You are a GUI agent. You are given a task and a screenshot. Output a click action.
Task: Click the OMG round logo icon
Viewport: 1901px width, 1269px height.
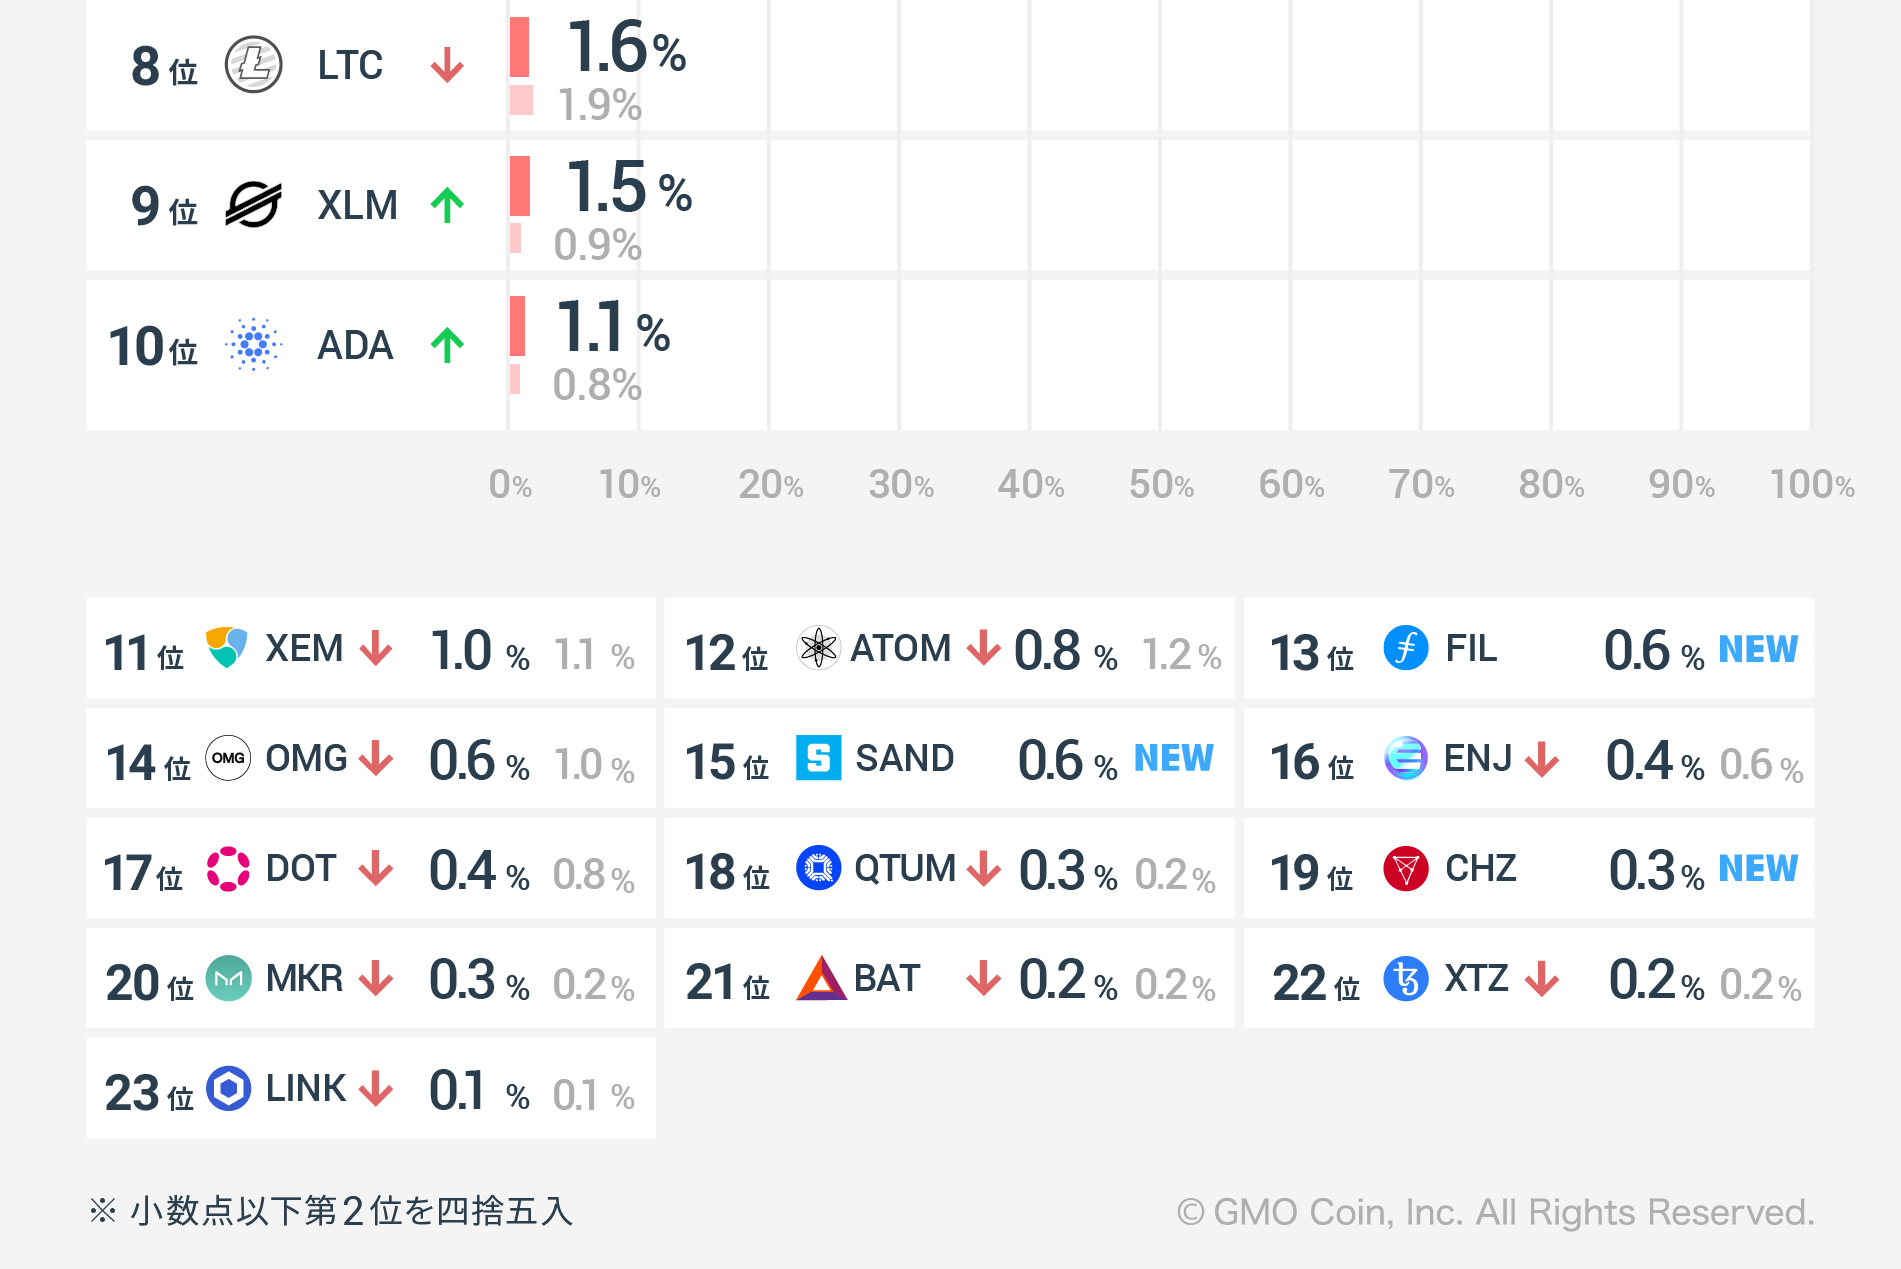click(x=228, y=758)
